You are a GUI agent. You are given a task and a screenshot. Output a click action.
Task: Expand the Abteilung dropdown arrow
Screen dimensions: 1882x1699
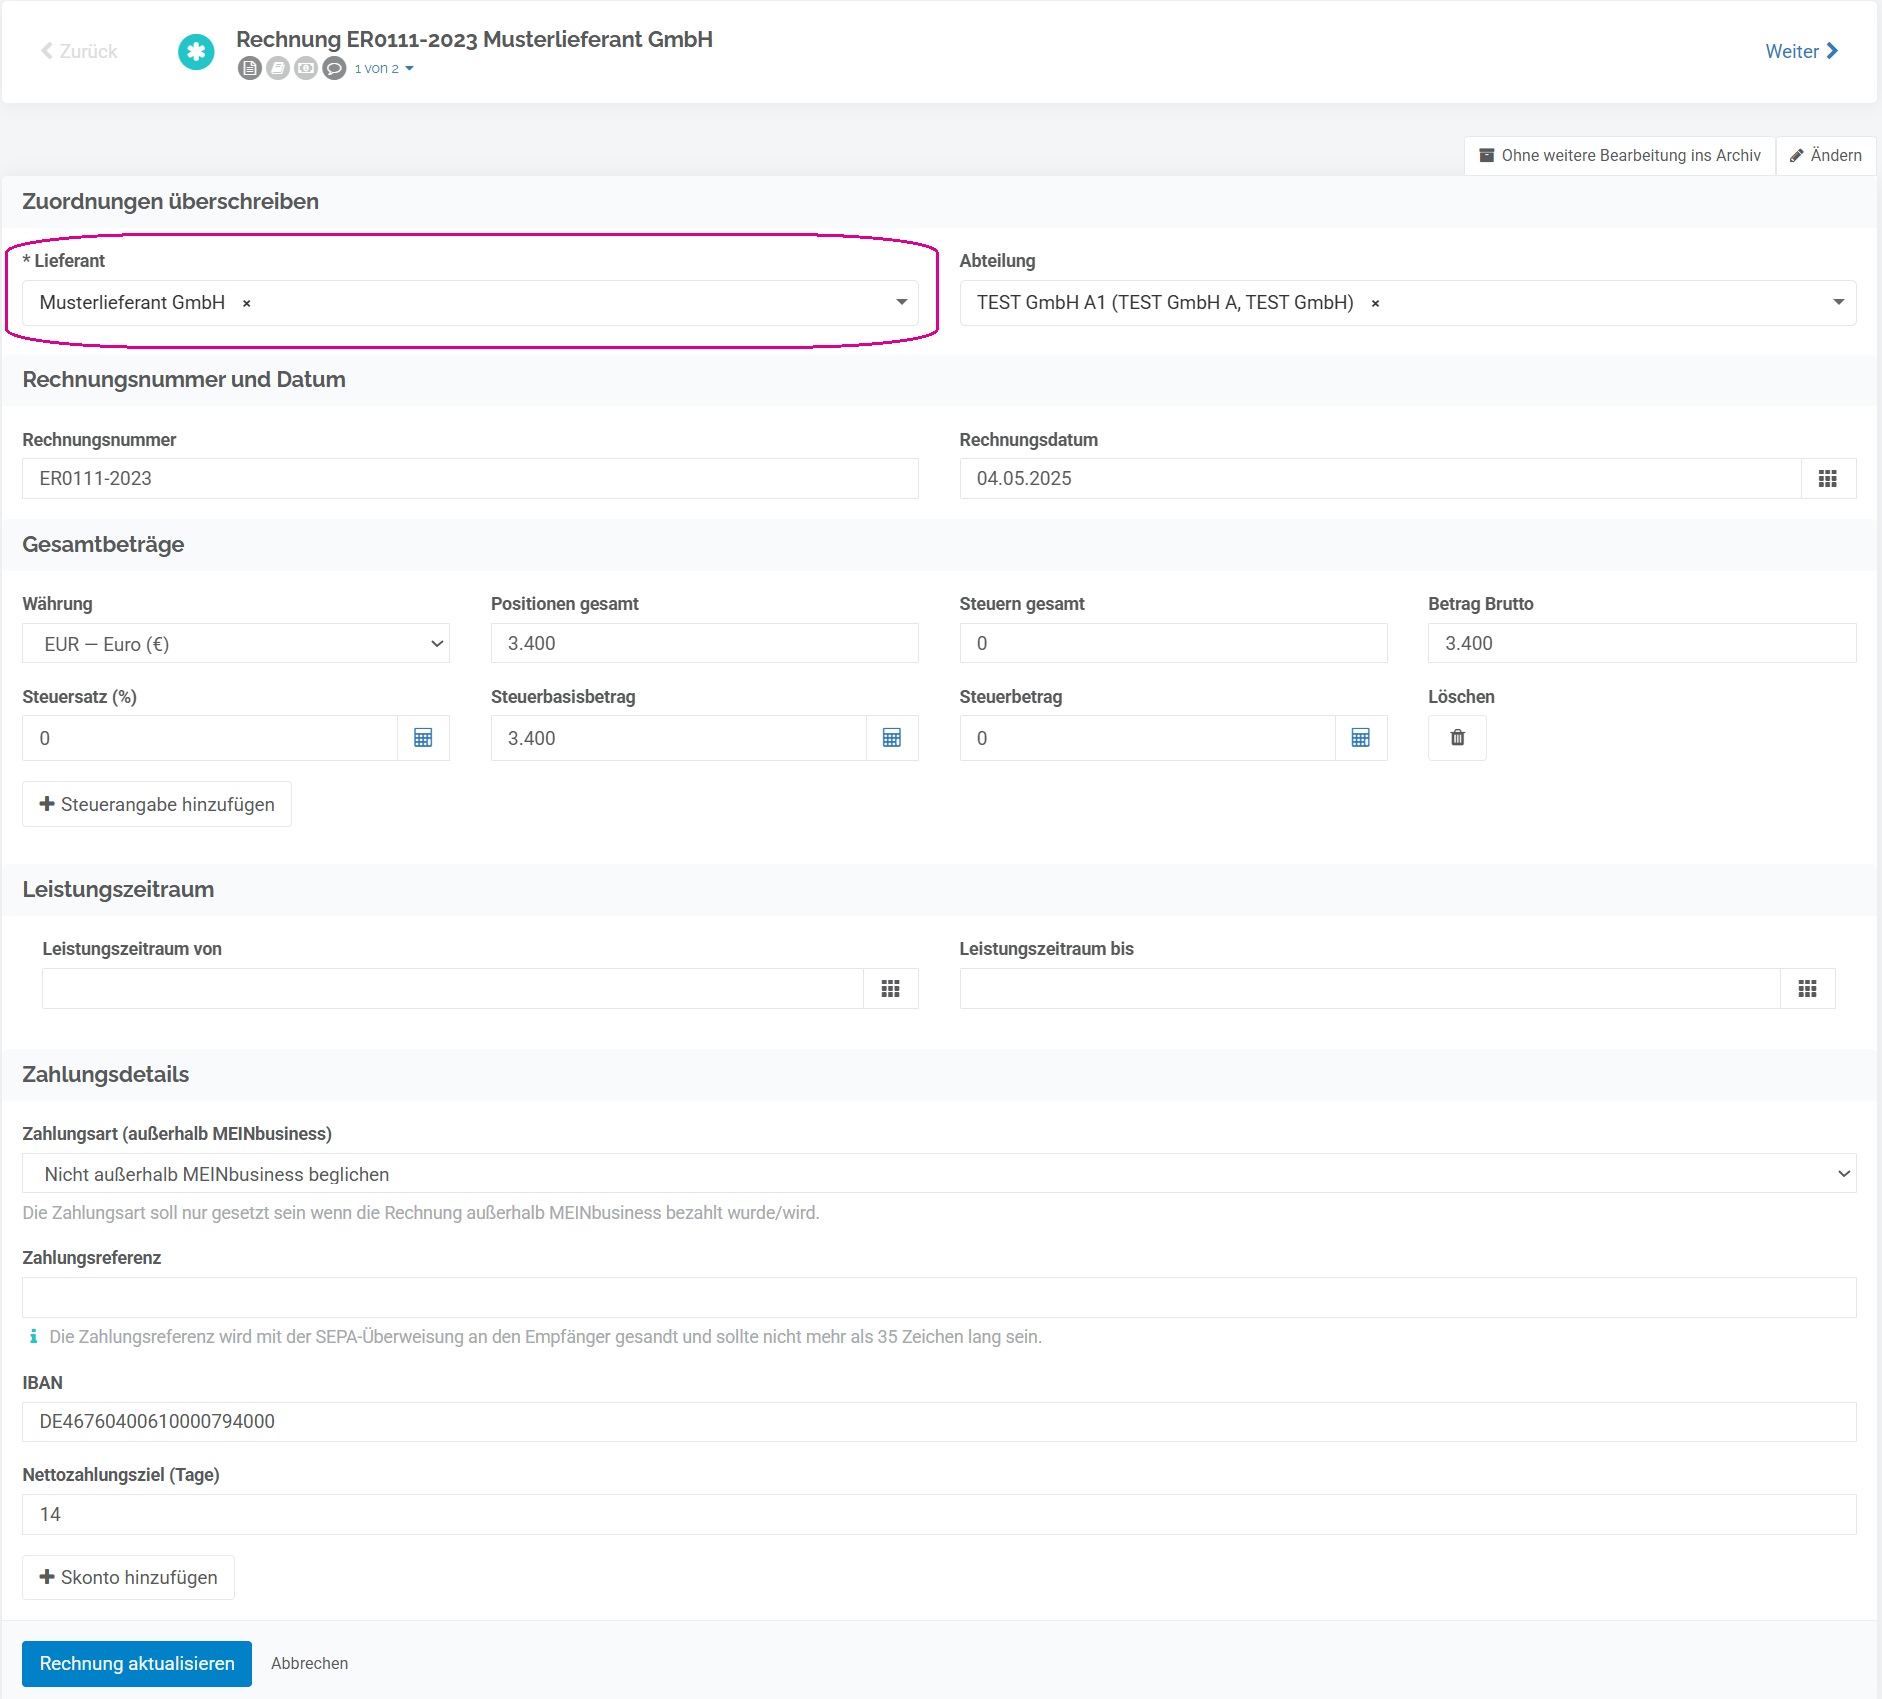pyautogui.click(x=1838, y=303)
